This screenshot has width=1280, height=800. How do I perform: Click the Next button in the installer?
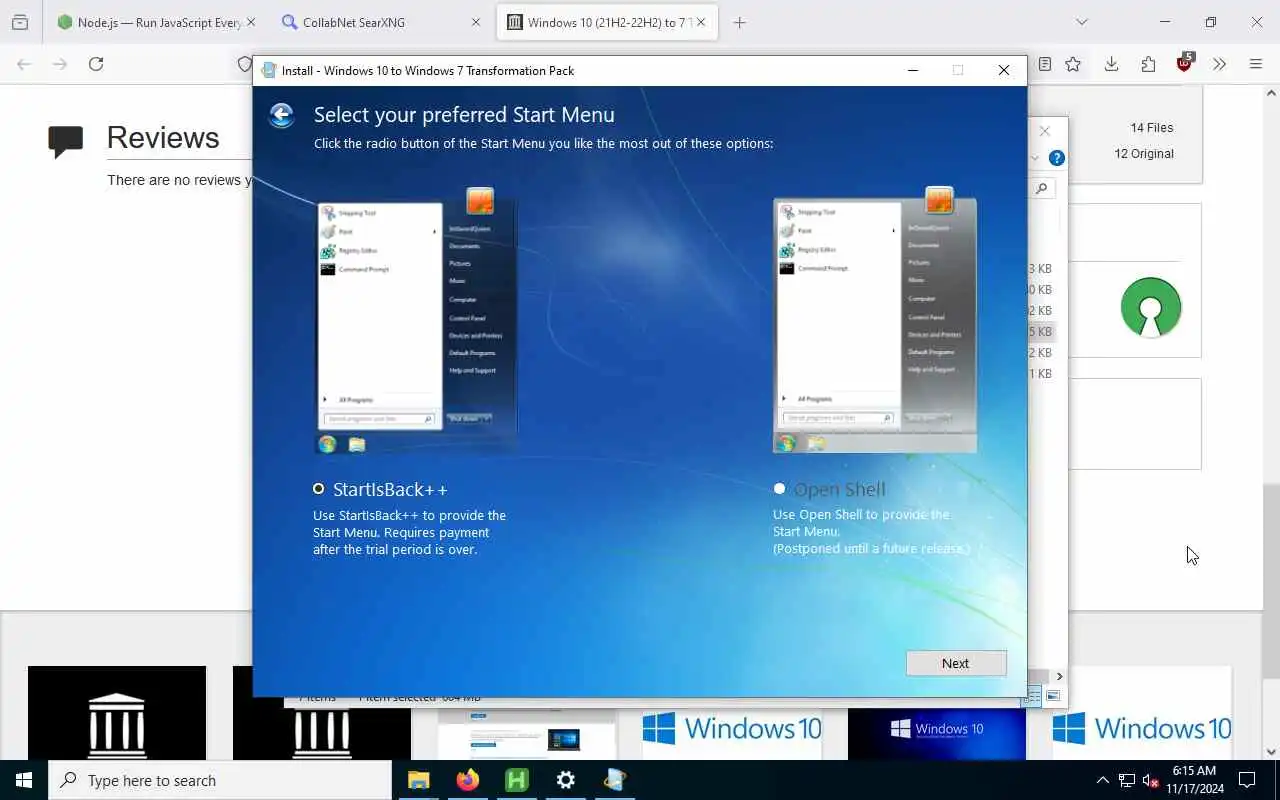coord(956,663)
